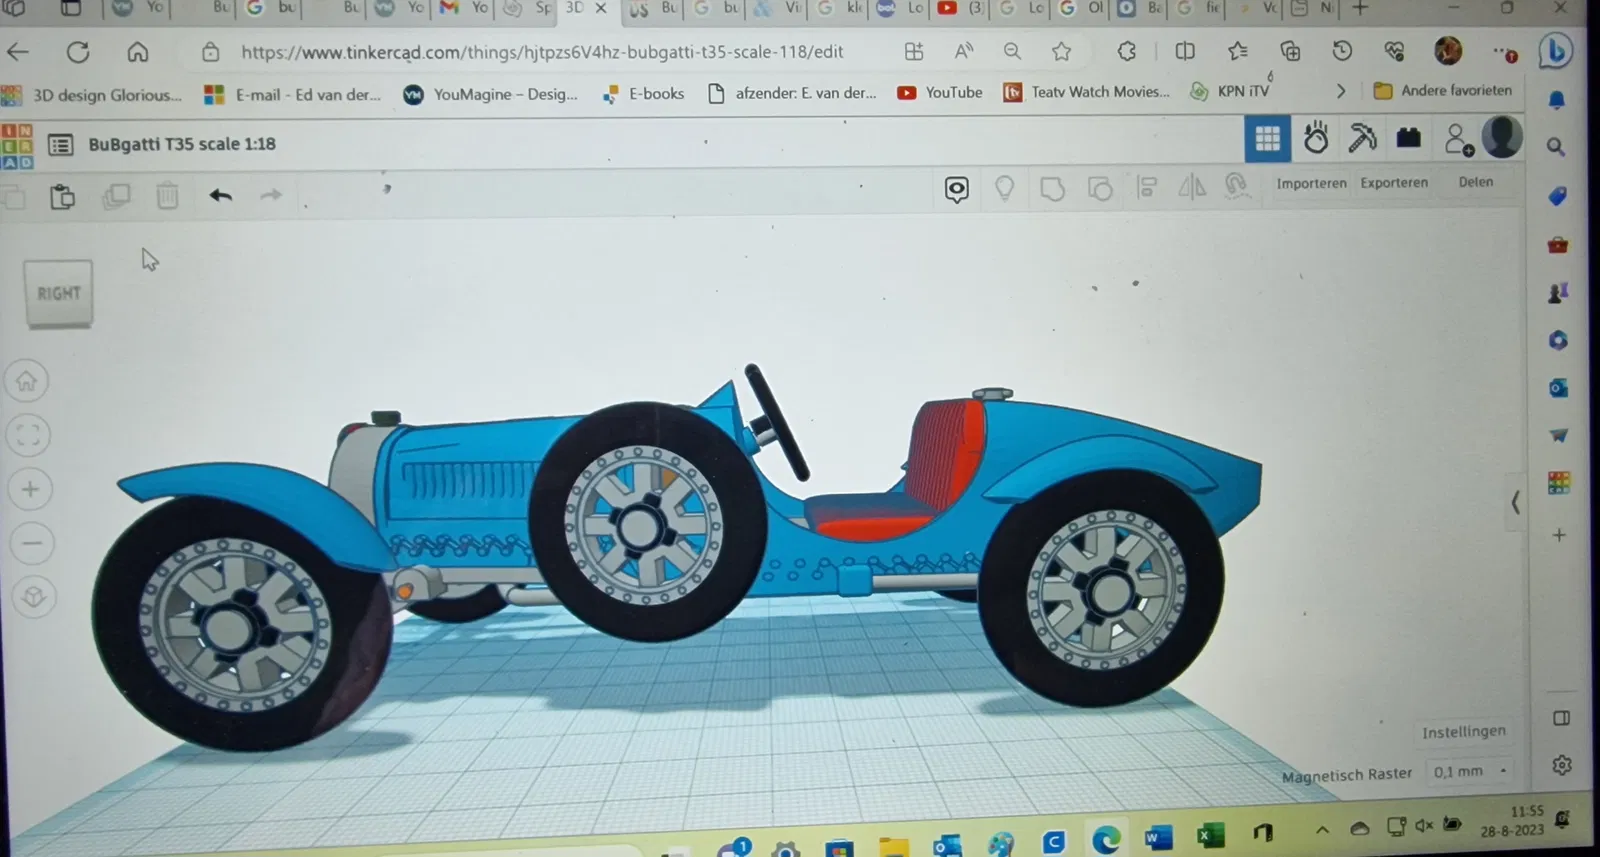Select the Align tool

pos(1147,187)
